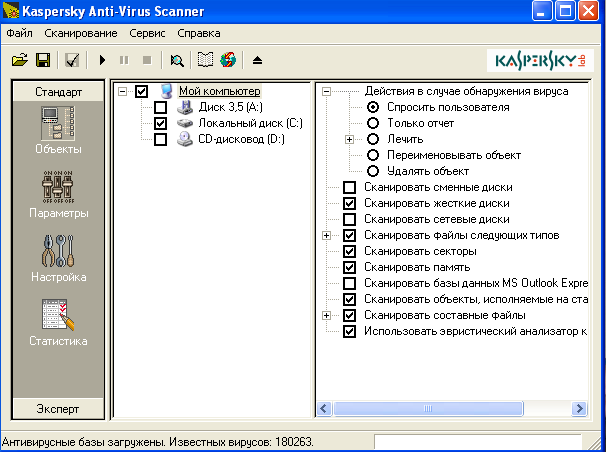Click the horizontal scrollbar thumb in settings pane
The image size is (606, 452).
pyautogui.click(x=428, y=409)
